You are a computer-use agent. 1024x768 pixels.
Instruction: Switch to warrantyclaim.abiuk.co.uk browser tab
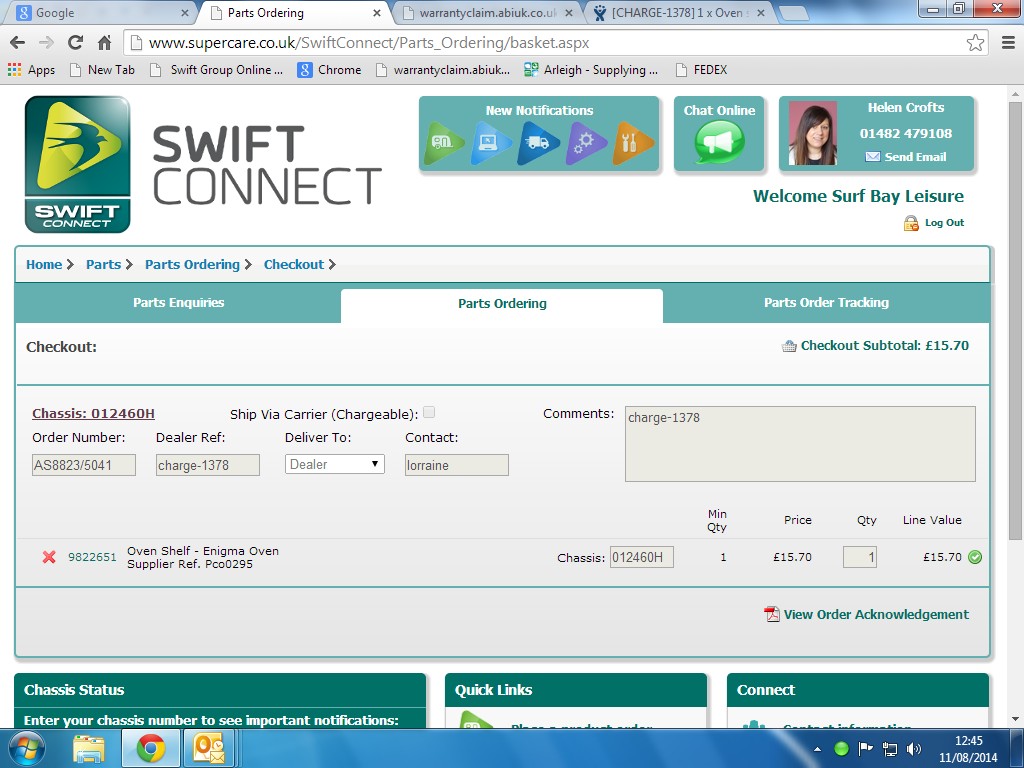pyautogui.click(x=485, y=12)
